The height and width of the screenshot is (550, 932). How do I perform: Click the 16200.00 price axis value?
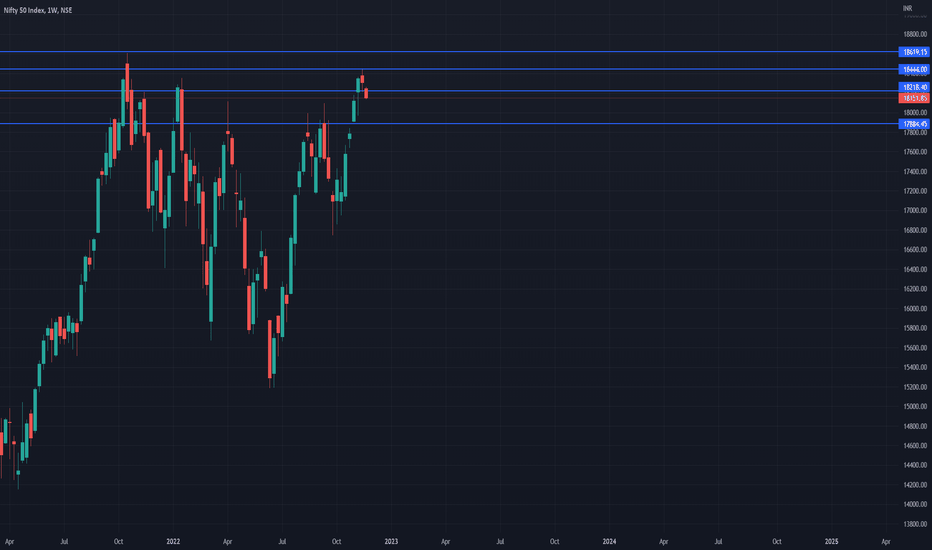coord(915,289)
